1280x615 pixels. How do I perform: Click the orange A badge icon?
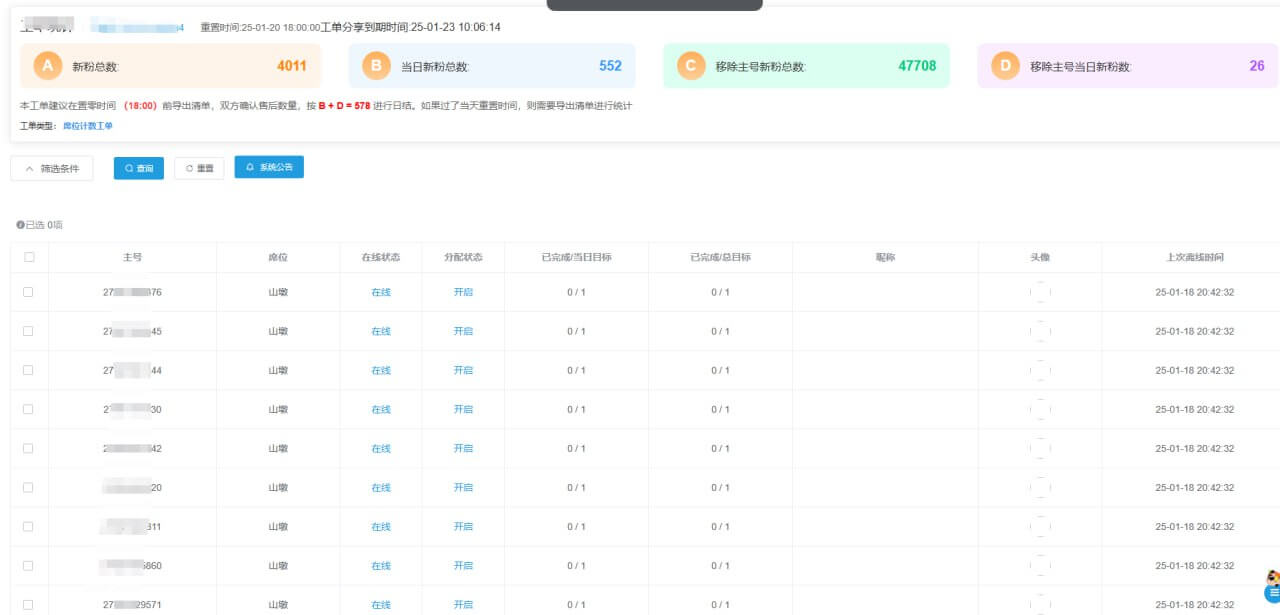tap(47, 66)
